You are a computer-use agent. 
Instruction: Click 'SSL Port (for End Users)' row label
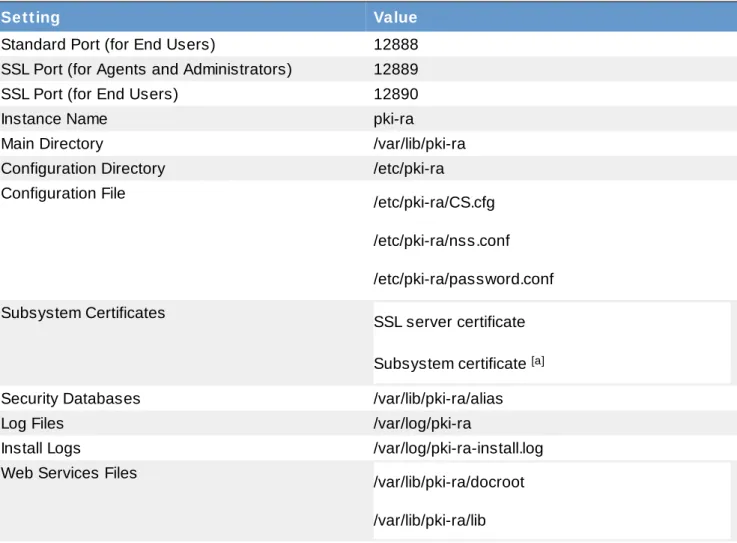(89, 94)
